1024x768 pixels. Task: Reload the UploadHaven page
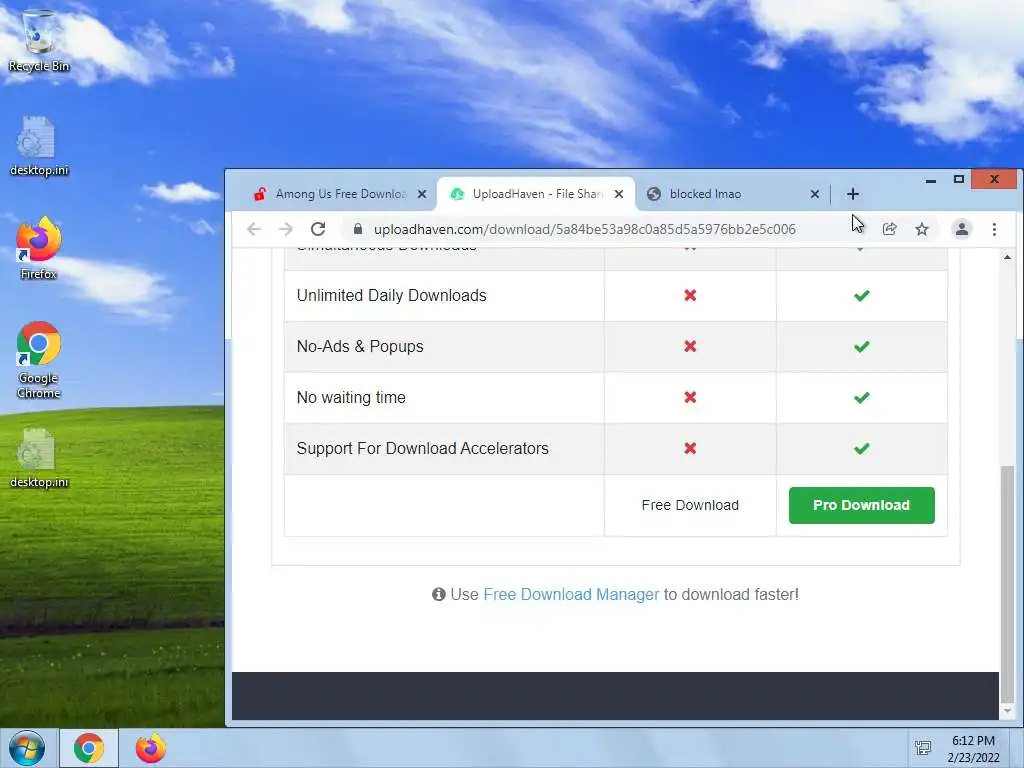(318, 229)
